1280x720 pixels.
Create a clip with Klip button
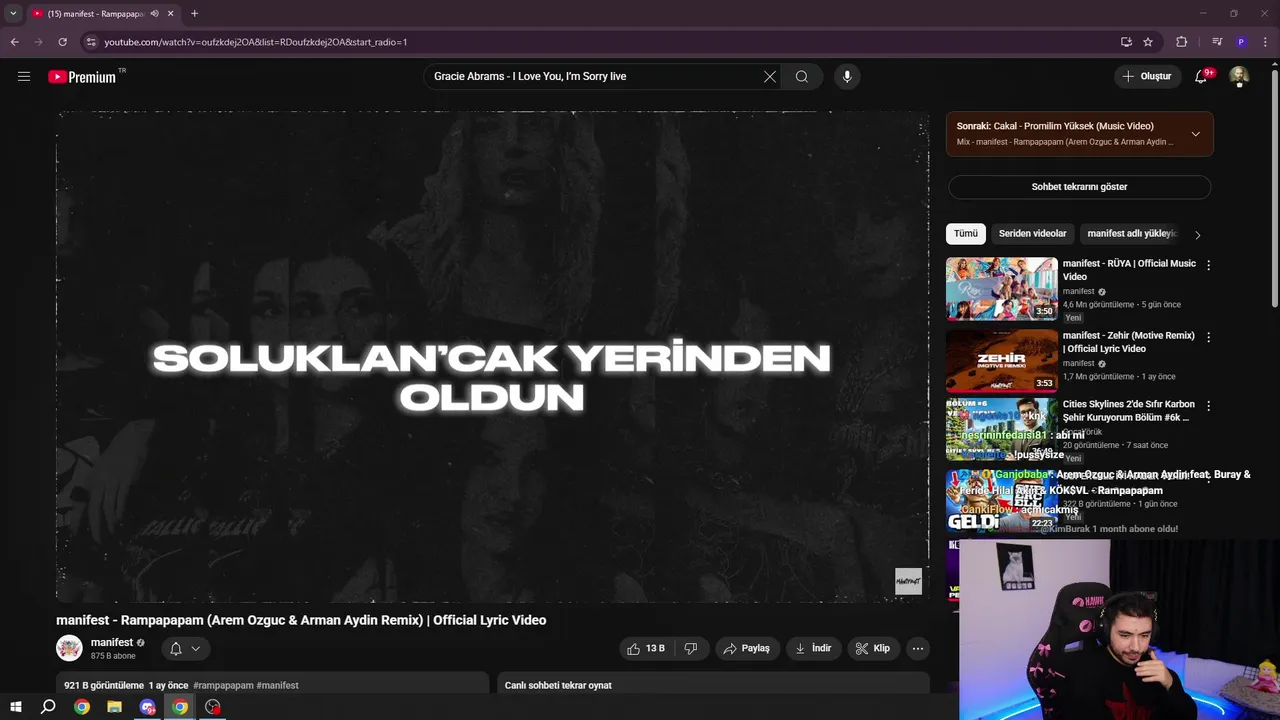pyautogui.click(x=873, y=649)
